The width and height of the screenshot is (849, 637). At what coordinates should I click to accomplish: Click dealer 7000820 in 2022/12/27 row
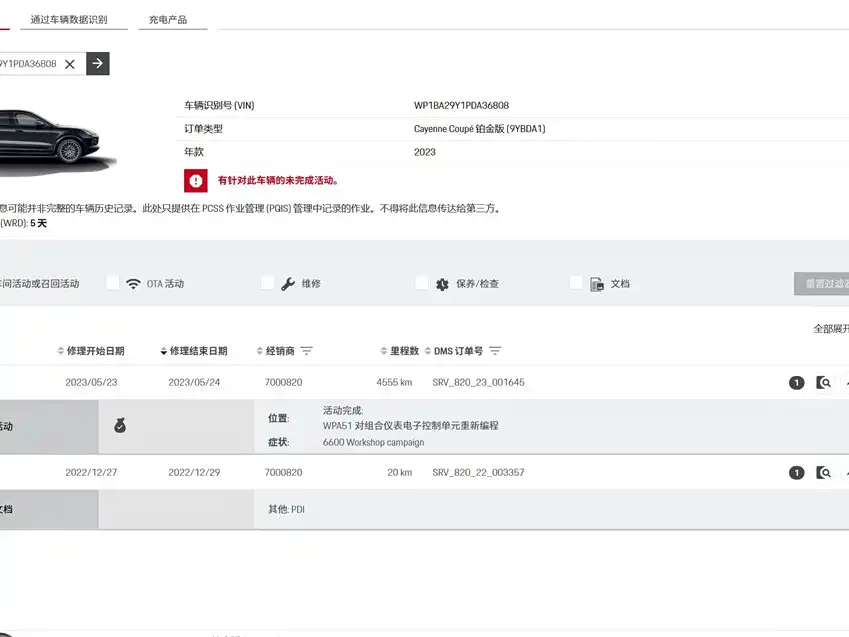(283, 472)
